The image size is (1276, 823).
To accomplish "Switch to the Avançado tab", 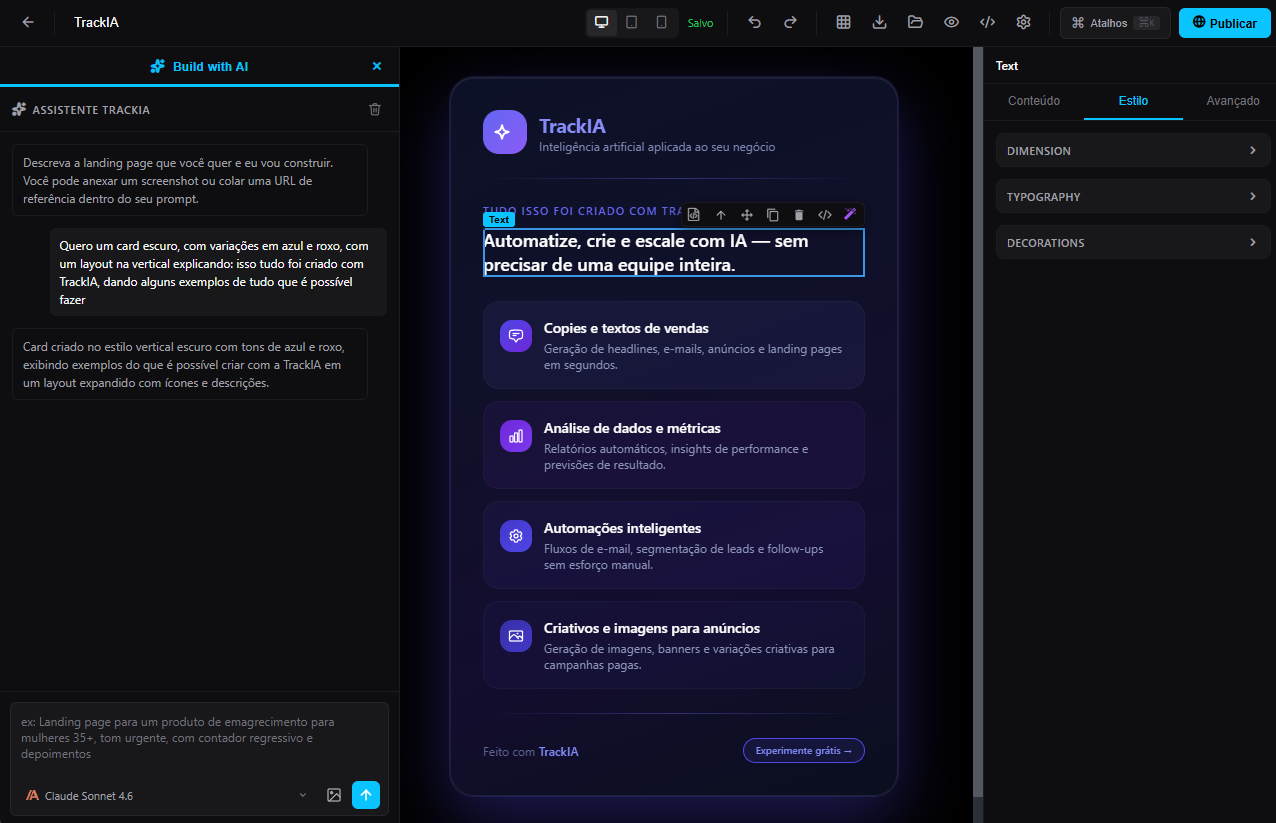I will click(x=1233, y=101).
